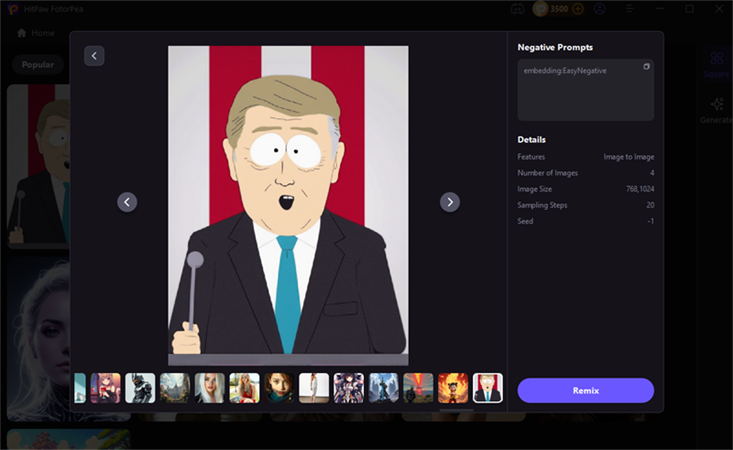This screenshot has height=450, width=733.
Task: Select the sunset landscape thumbnail
Action: [418, 388]
